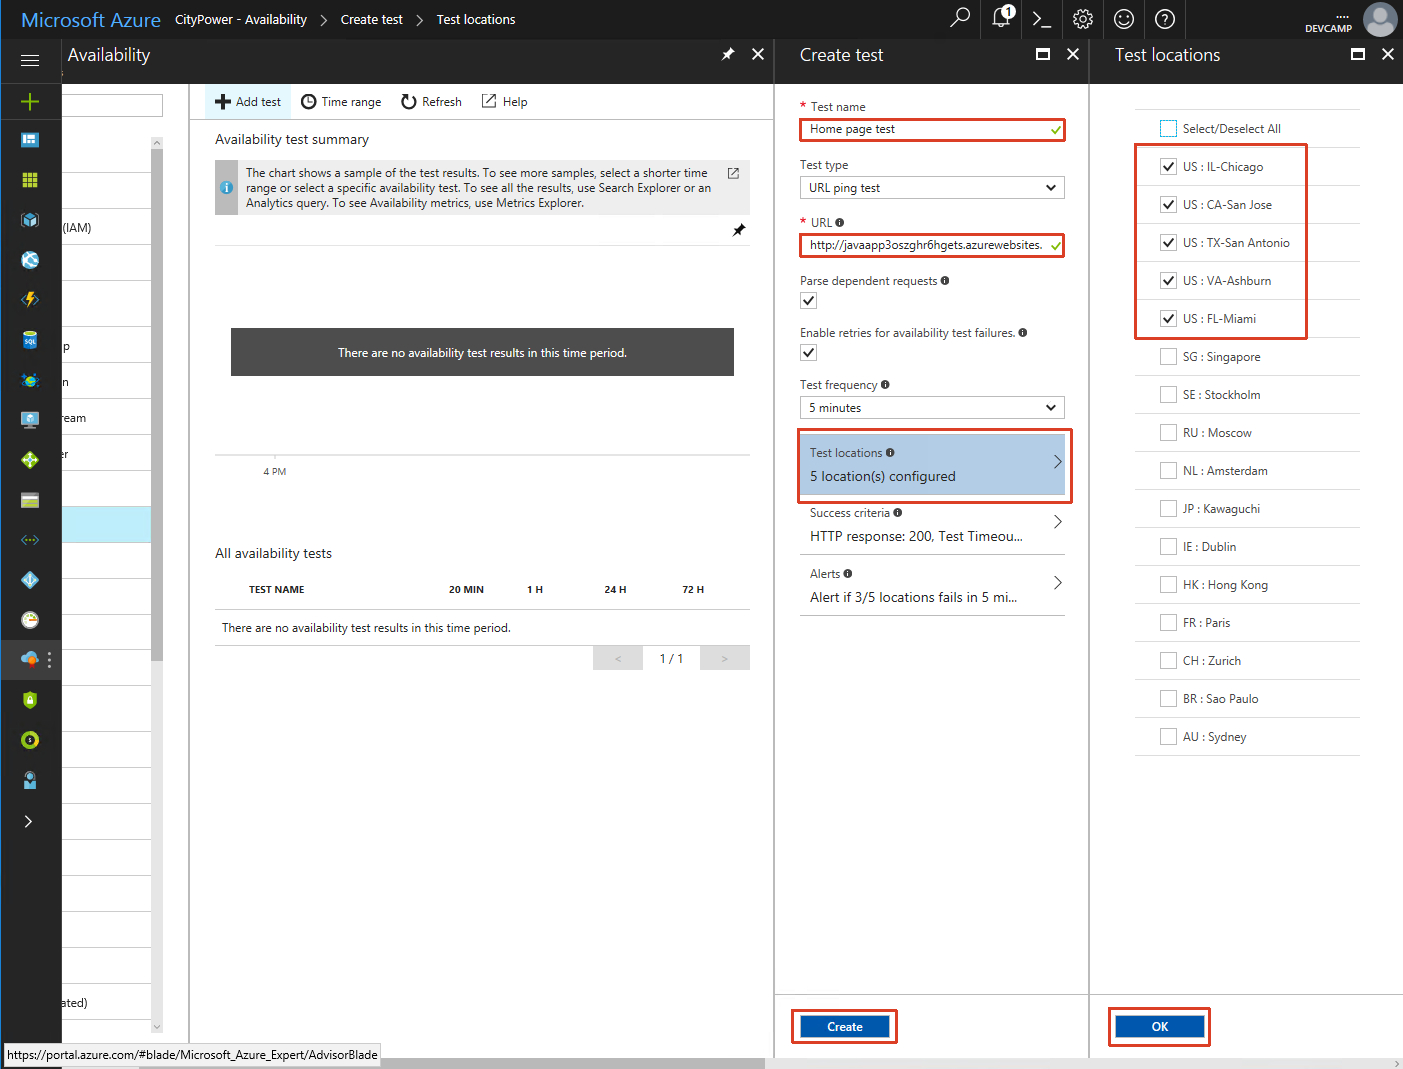Image resolution: width=1403 pixels, height=1069 pixels.
Task: Click Add test in toolbar
Action: [x=248, y=102]
